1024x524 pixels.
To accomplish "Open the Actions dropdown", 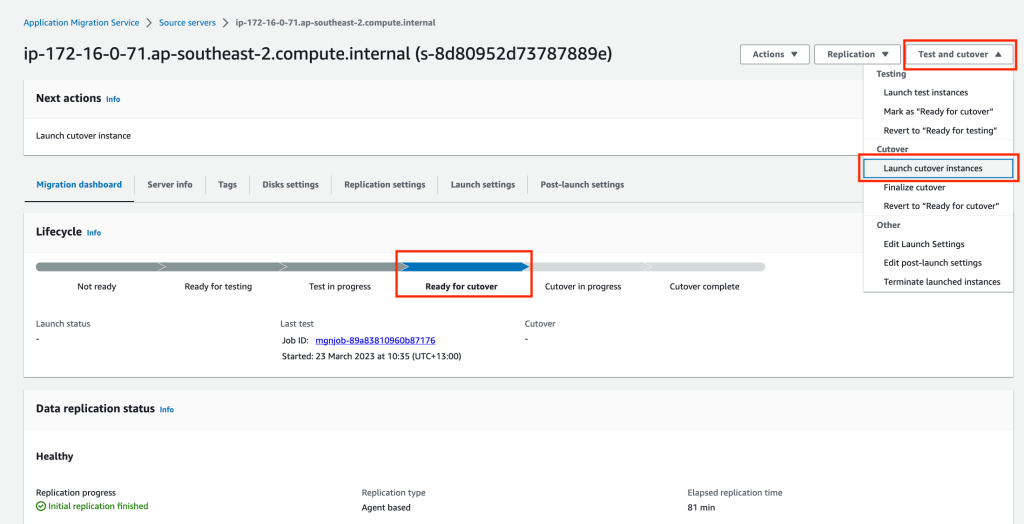I will (774, 54).
